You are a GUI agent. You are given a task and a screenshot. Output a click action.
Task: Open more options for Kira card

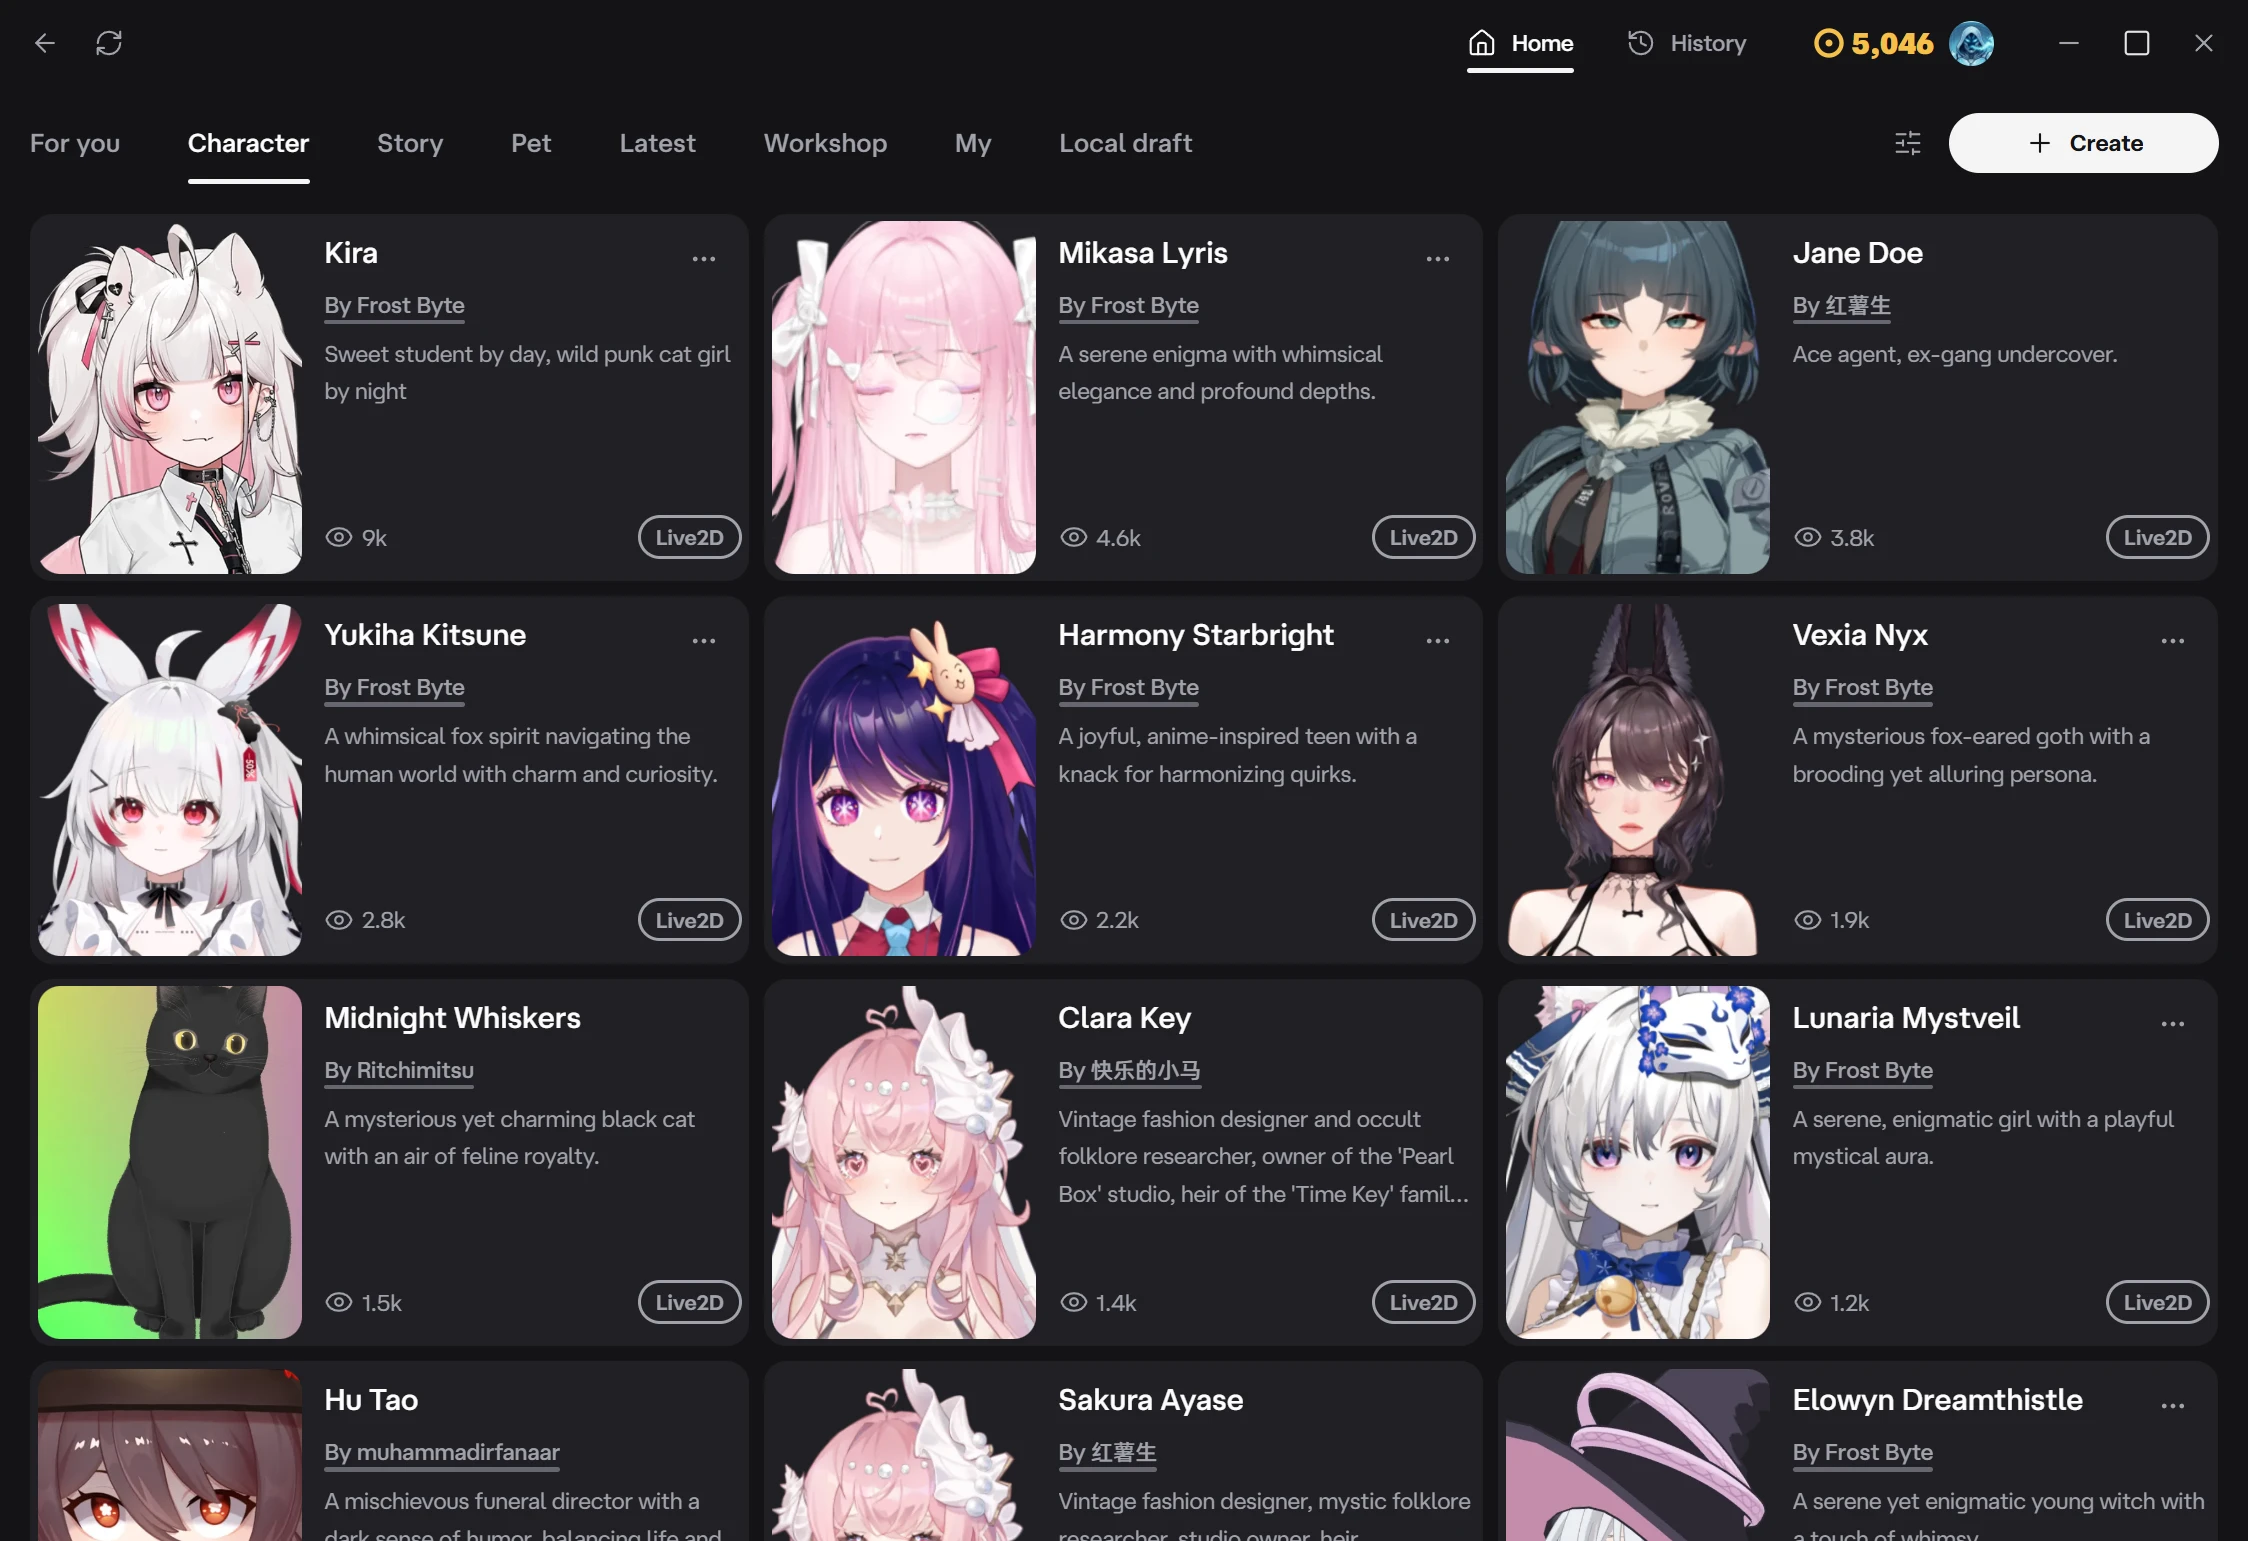(x=704, y=258)
